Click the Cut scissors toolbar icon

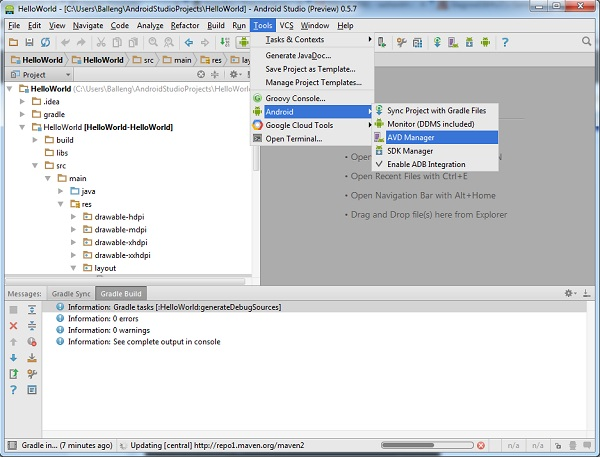click(101, 42)
